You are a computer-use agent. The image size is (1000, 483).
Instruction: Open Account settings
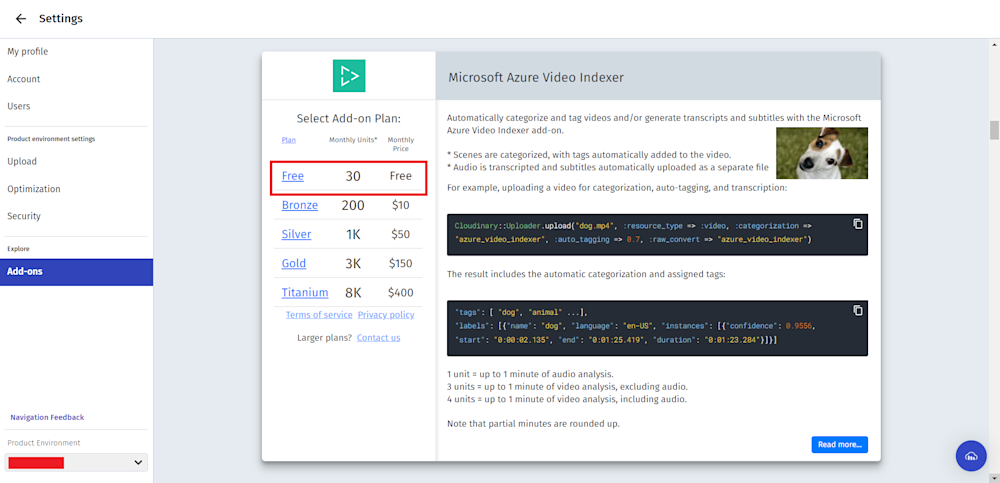coord(24,79)
